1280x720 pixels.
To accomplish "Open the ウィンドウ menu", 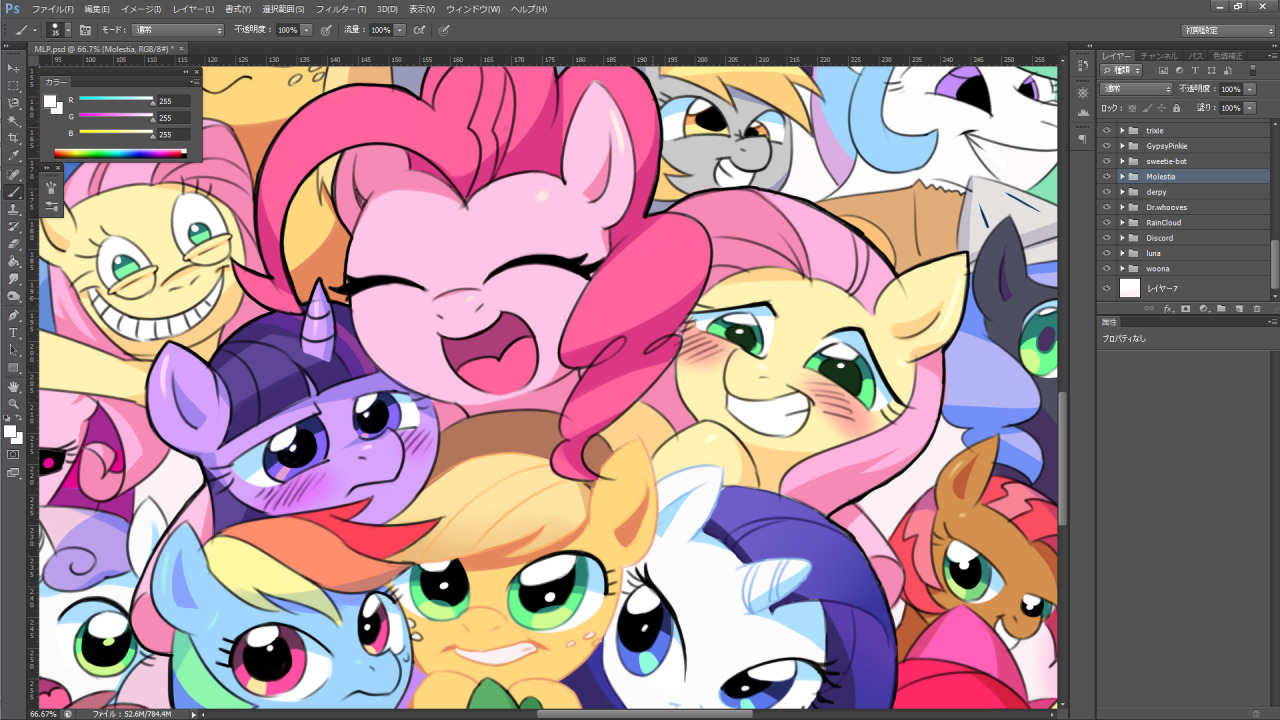I will 473,9.
